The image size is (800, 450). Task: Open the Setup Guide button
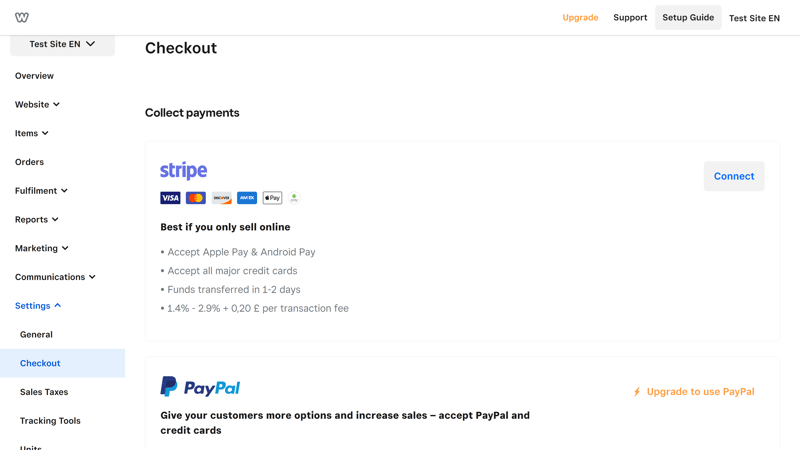(x=688, y=17)
